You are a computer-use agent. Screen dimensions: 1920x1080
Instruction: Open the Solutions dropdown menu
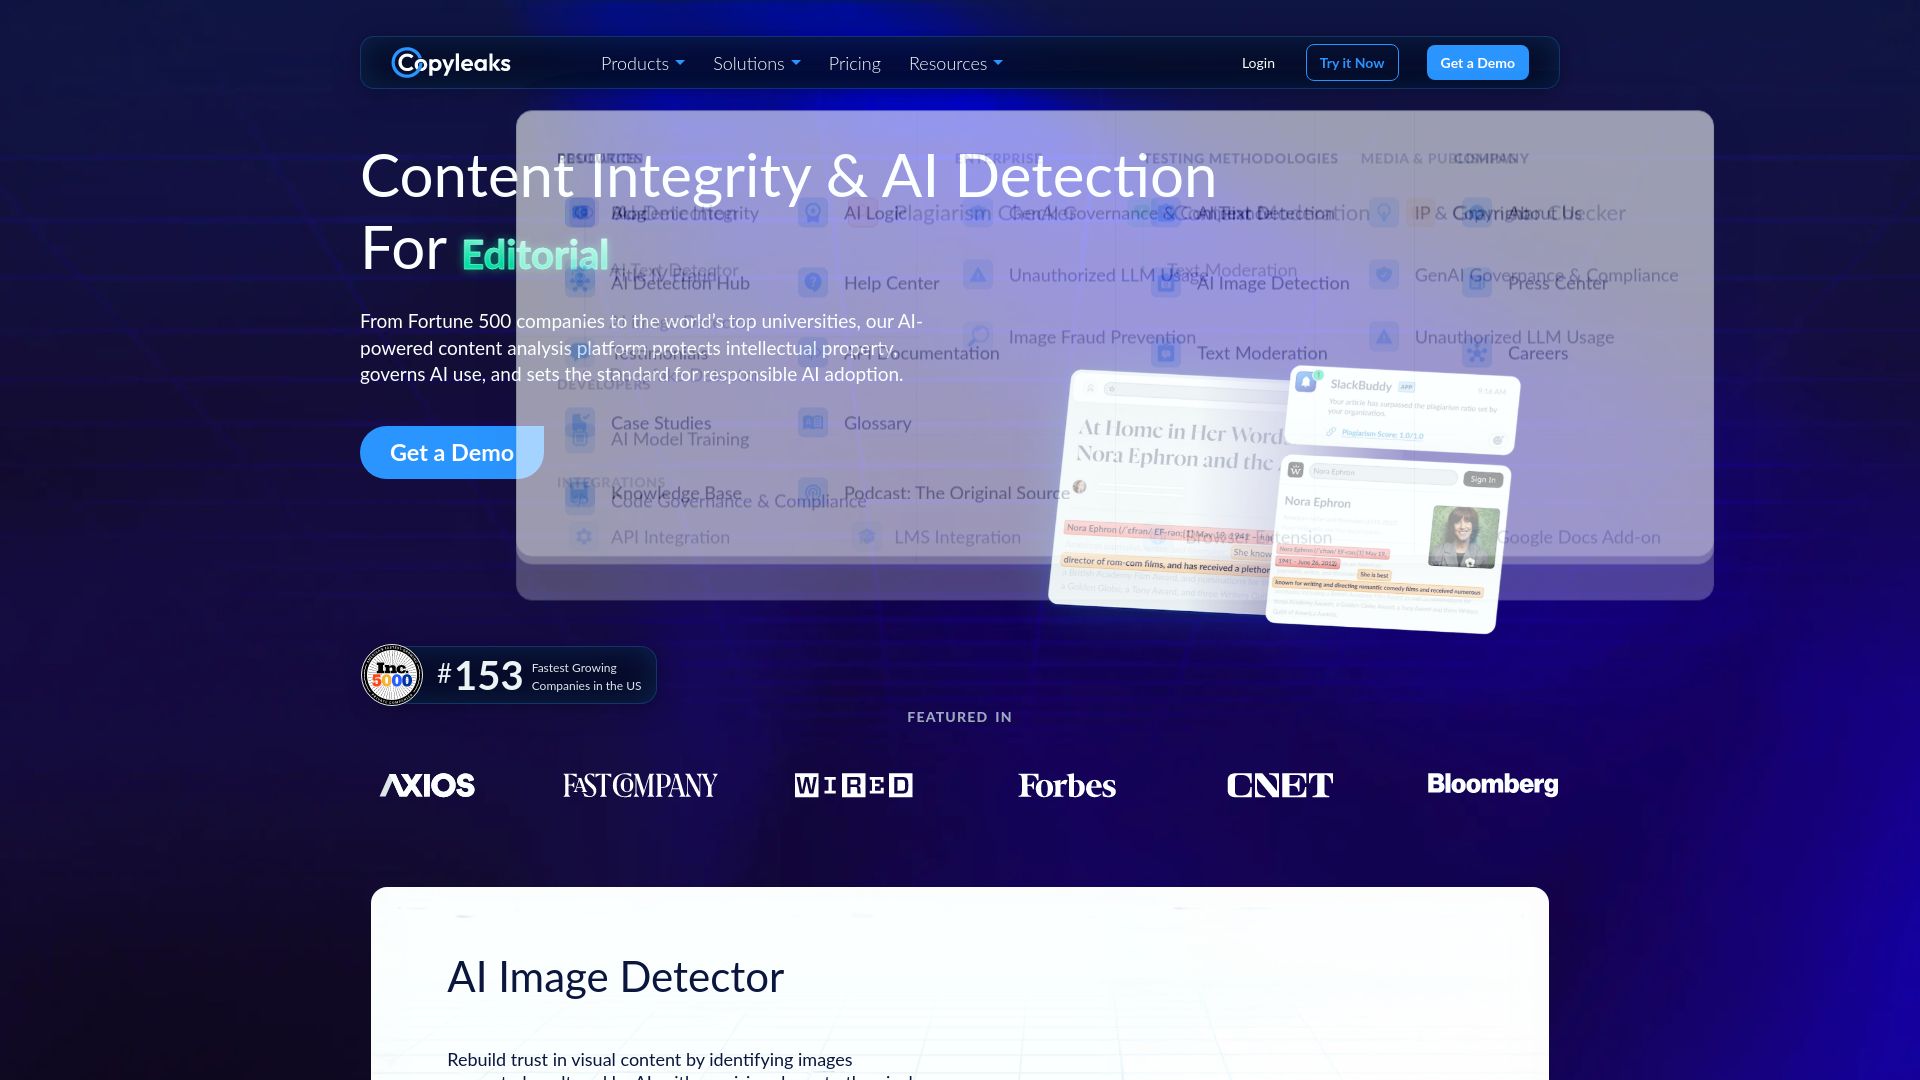coord(756,63)
